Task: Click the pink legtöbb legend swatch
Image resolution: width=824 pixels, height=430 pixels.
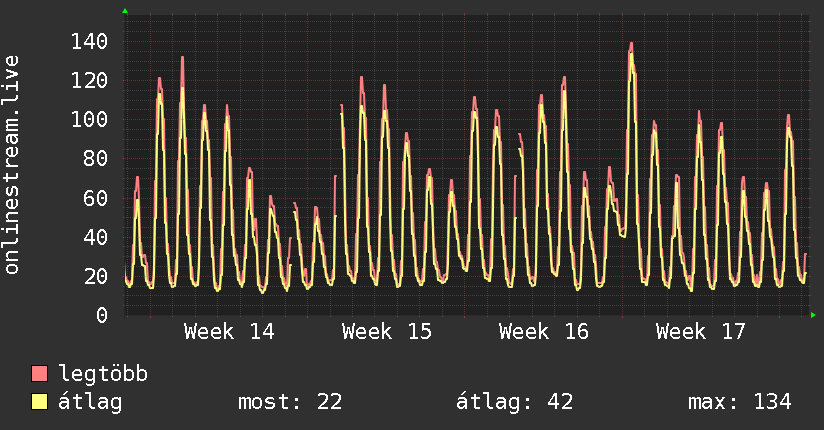Action: click(39, 373)
